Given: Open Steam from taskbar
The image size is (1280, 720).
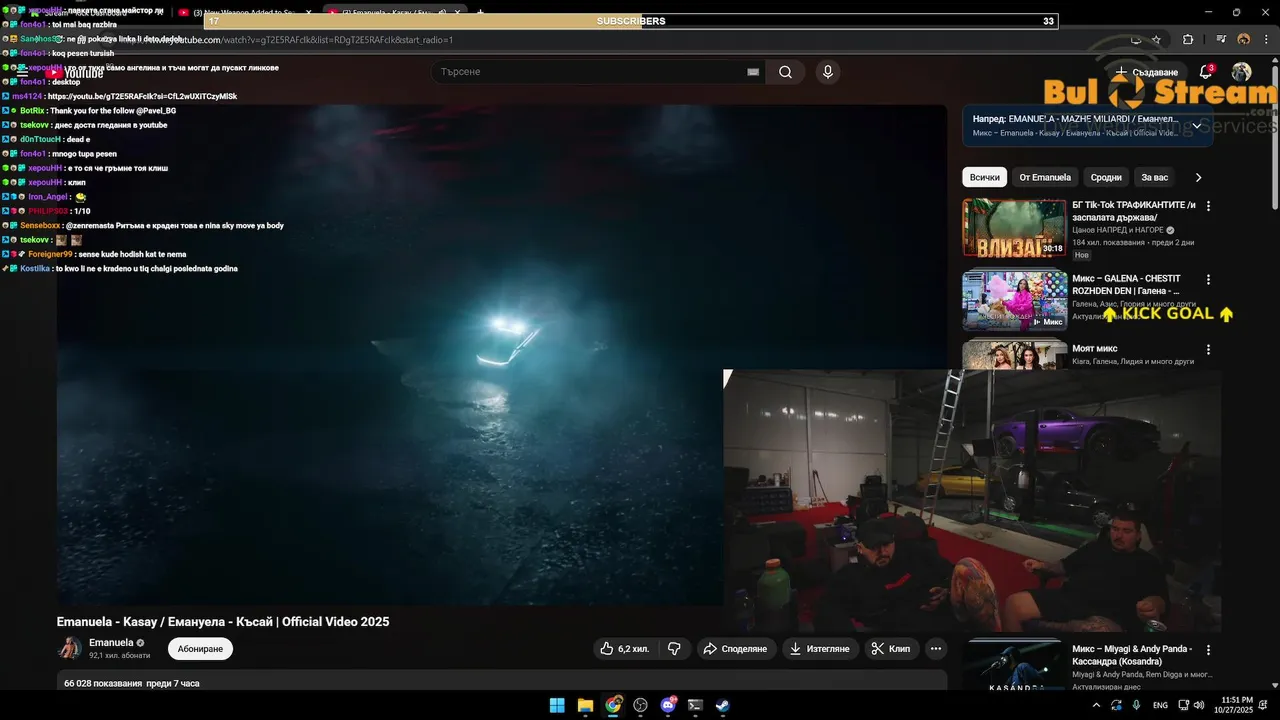Looking at the screenshot, I should coord(722,705).
